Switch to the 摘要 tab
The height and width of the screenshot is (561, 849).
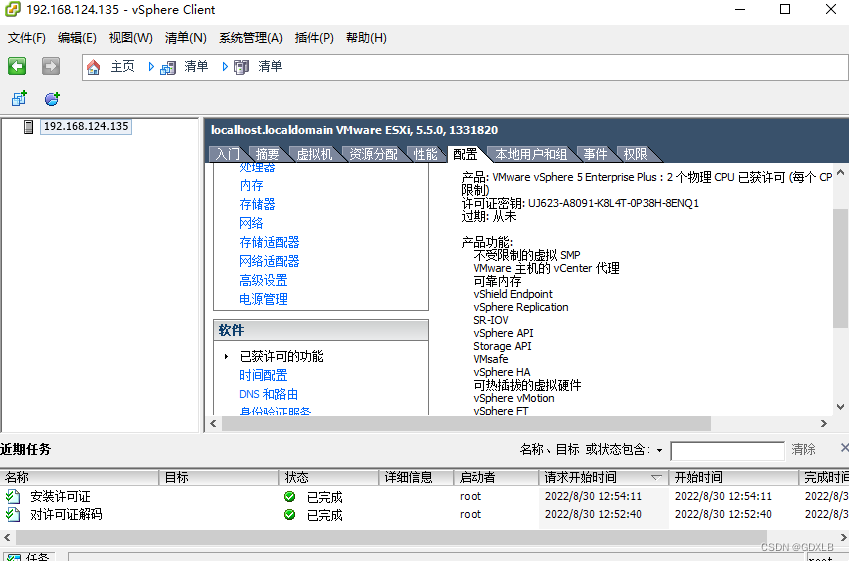pyautogui.click(x=267, y=154)
